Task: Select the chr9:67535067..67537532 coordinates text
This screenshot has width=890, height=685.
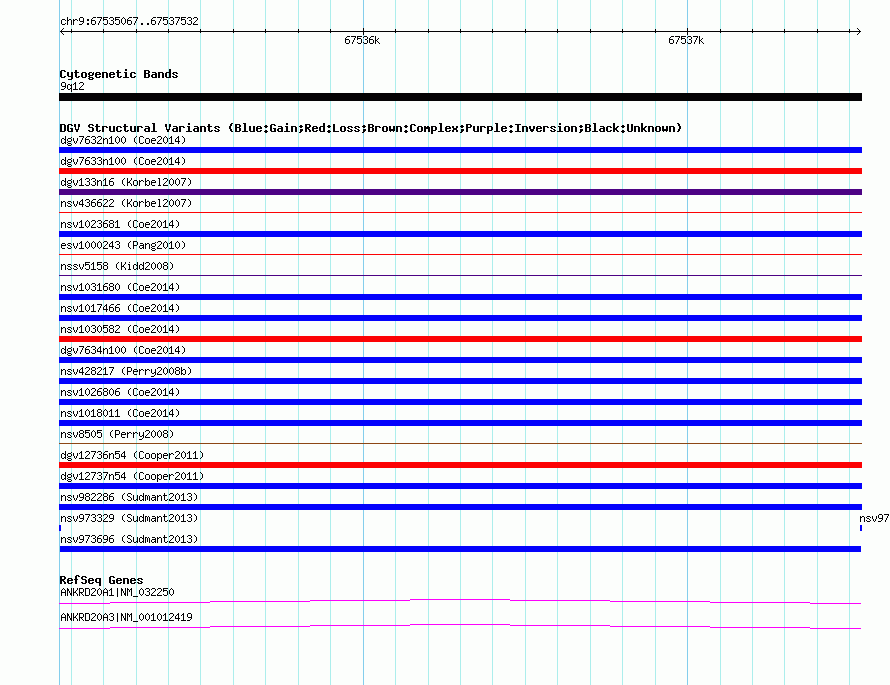Action: pyautogui.click(x=129, y=22)
